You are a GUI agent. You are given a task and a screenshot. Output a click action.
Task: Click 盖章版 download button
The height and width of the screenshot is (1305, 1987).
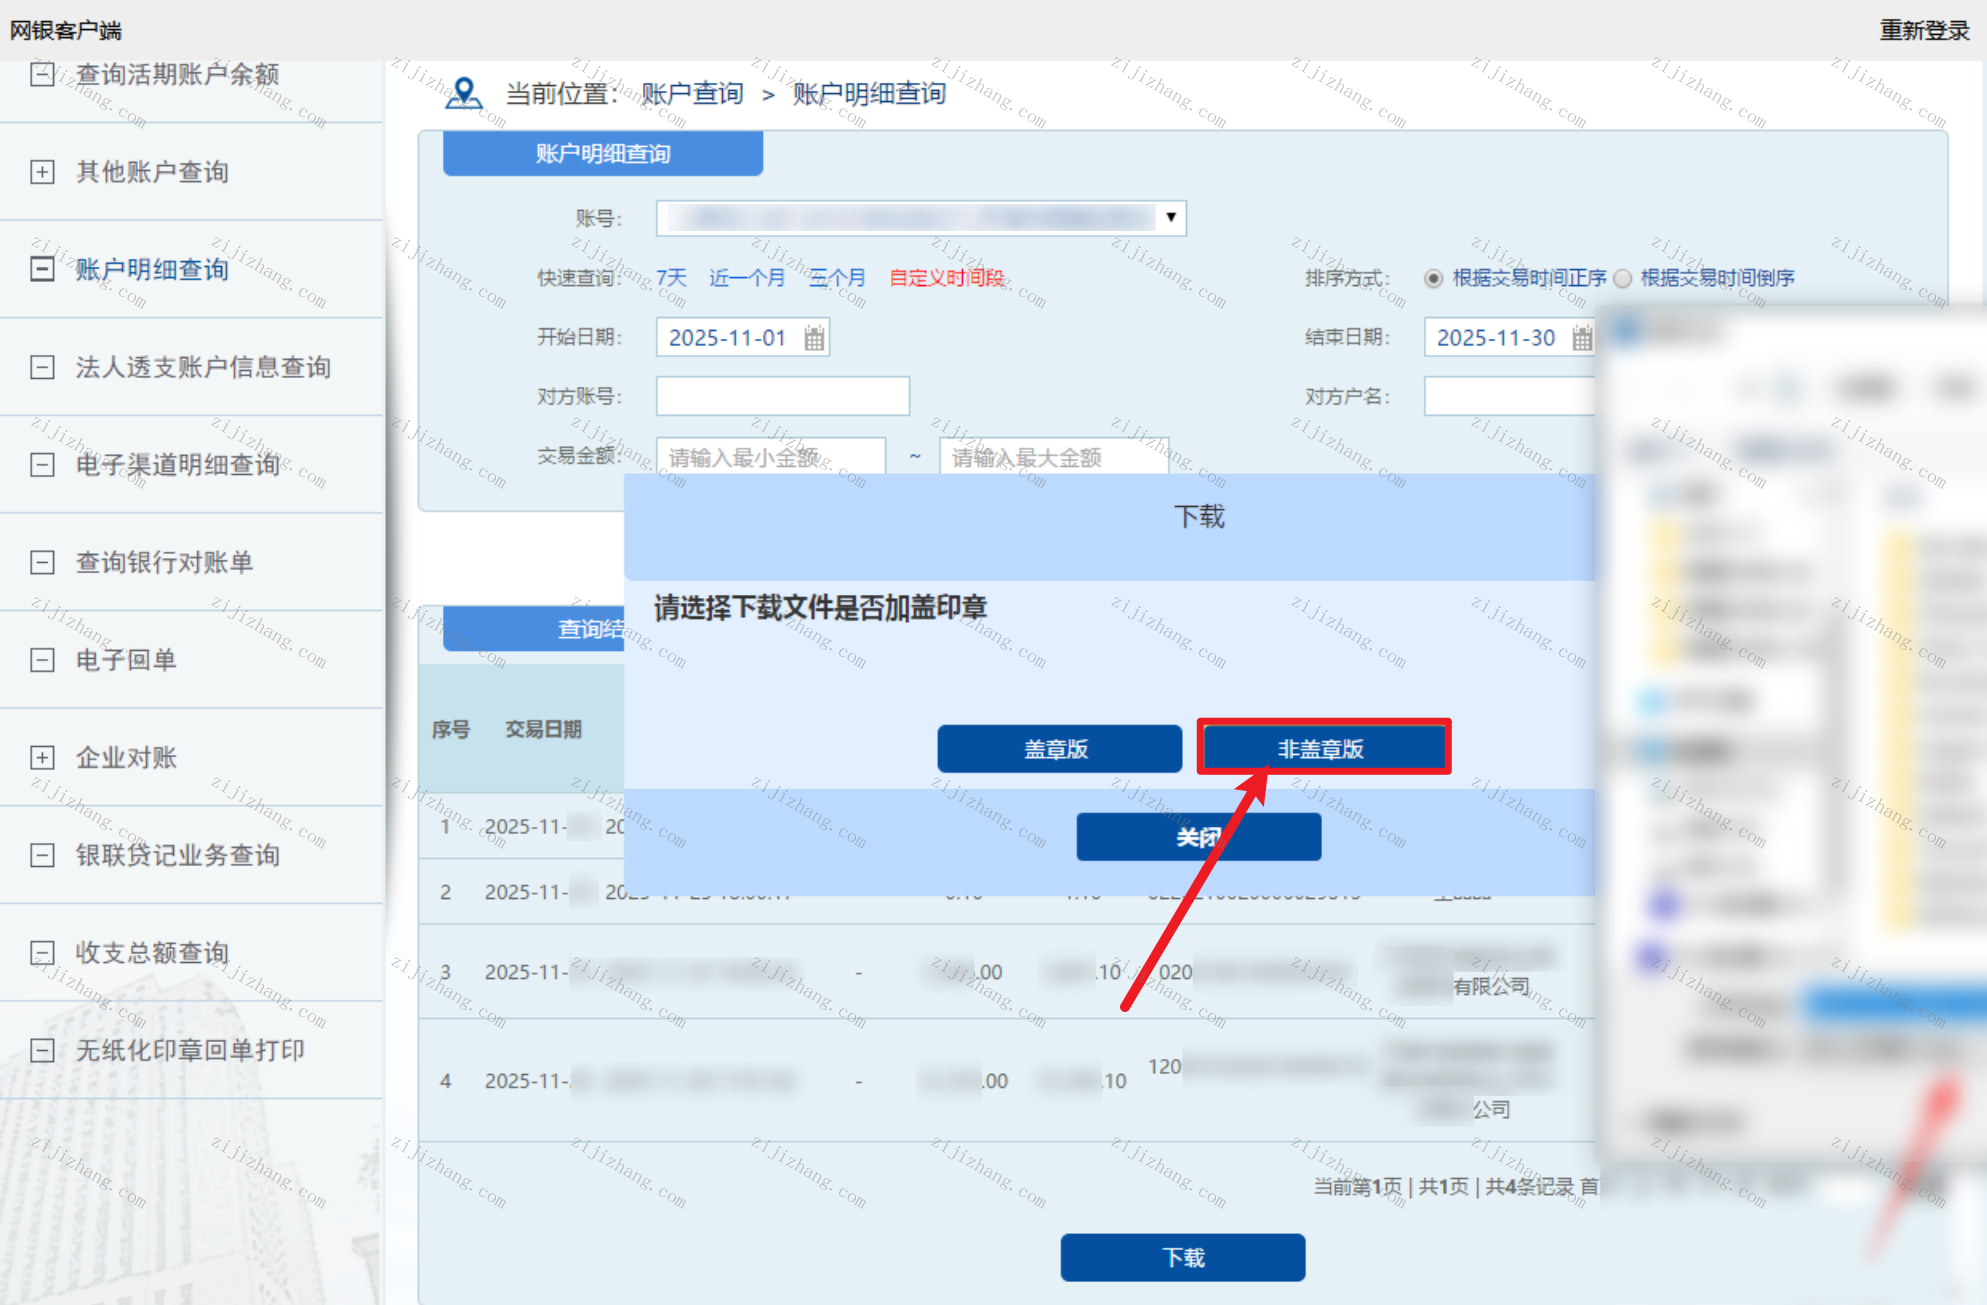coord(1058,748)
